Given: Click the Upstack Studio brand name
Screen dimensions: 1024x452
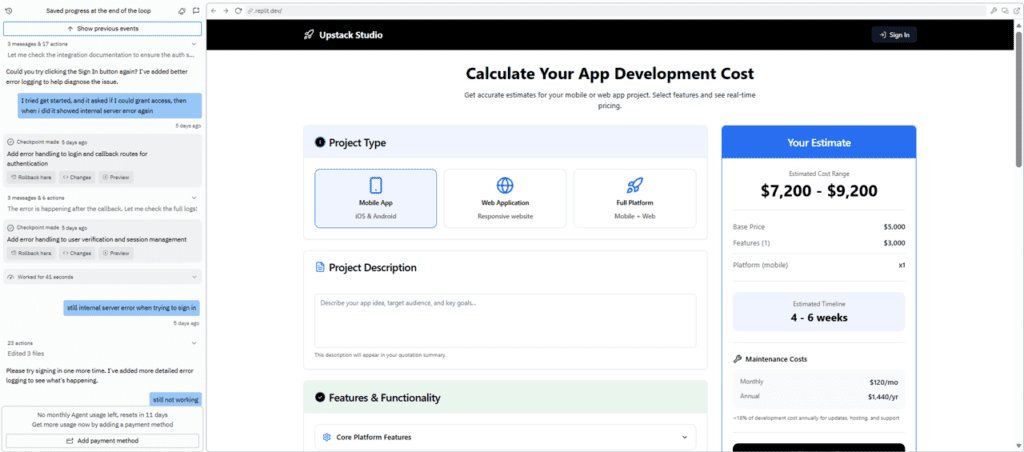Looking at the screenshot, I should (351, 35).
